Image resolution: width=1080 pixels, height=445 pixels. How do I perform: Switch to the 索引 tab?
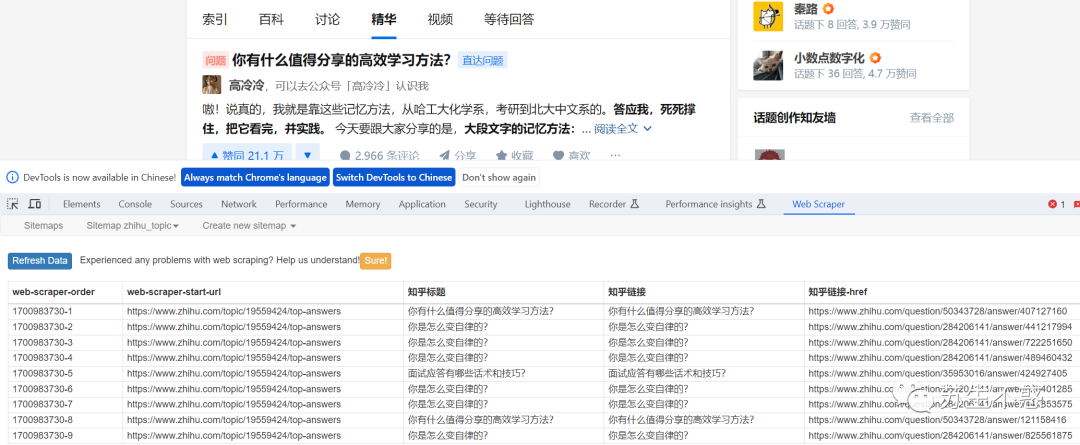(215, 19)
